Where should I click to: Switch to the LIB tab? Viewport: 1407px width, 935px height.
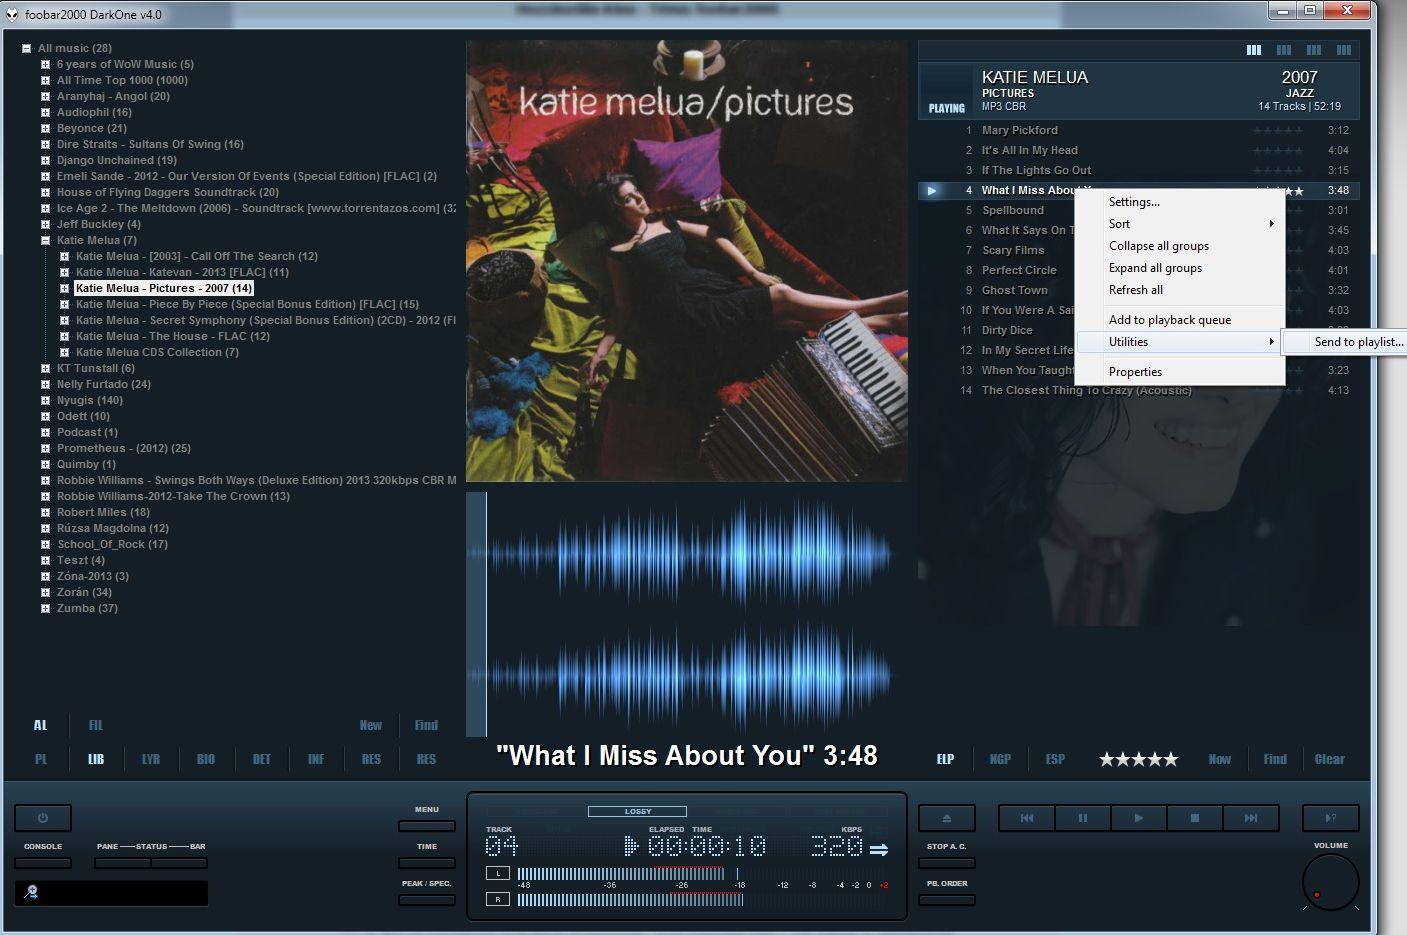(96, 759)
